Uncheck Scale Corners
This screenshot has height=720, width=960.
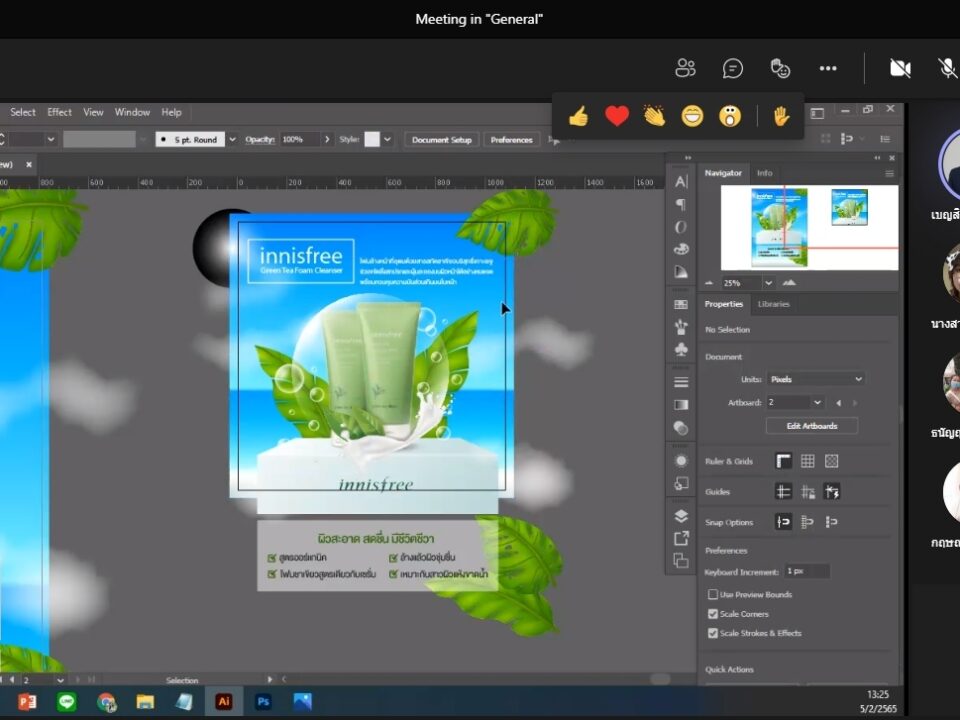pos(713,613)
